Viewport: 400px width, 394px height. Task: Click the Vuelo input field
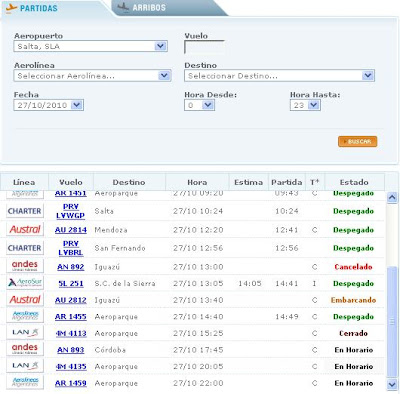tap(204, 47)
